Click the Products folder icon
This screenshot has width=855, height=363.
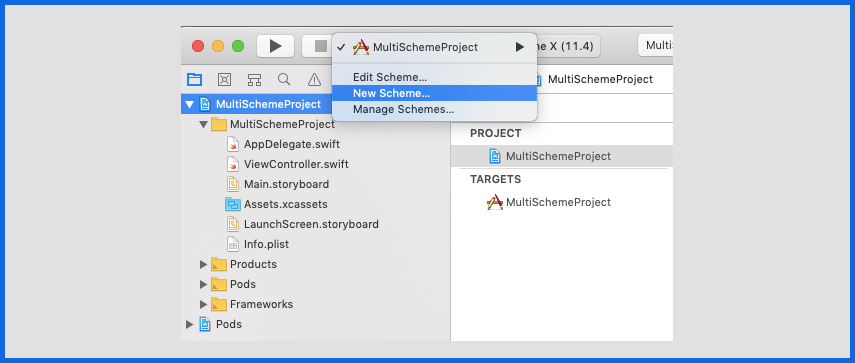(x=219, y=264)
